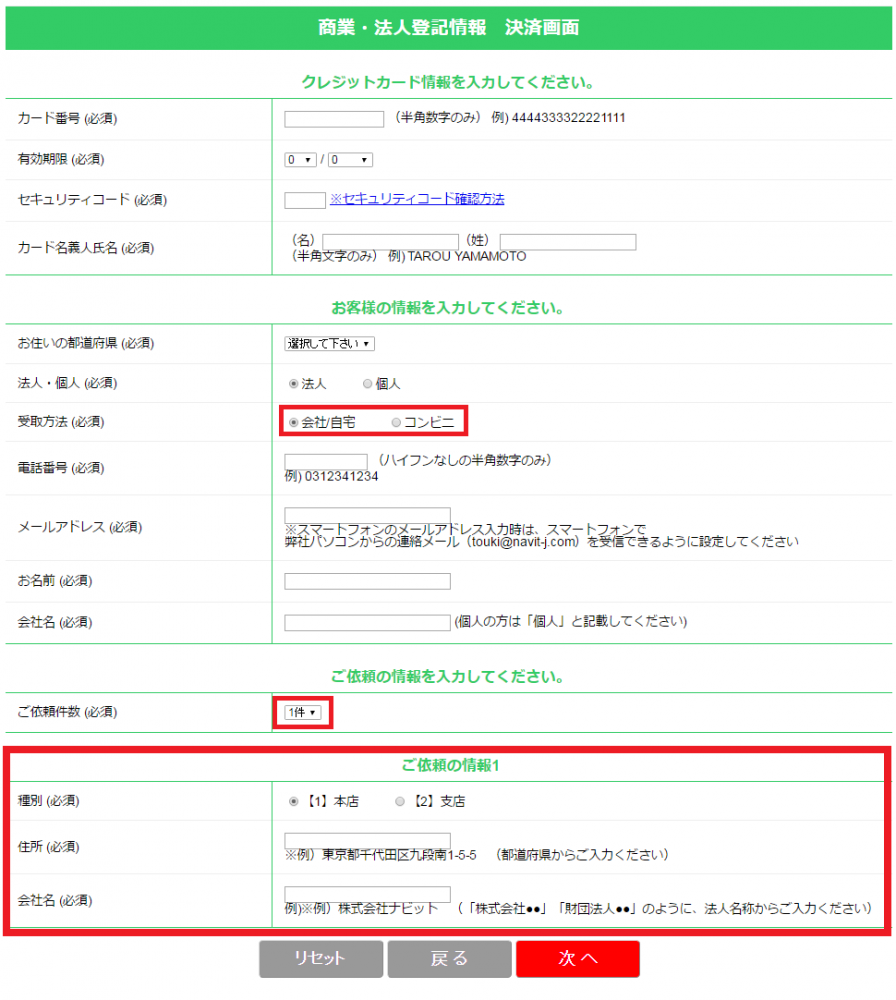
Task: Click the リセット button
Action: (x=321, y=959)
